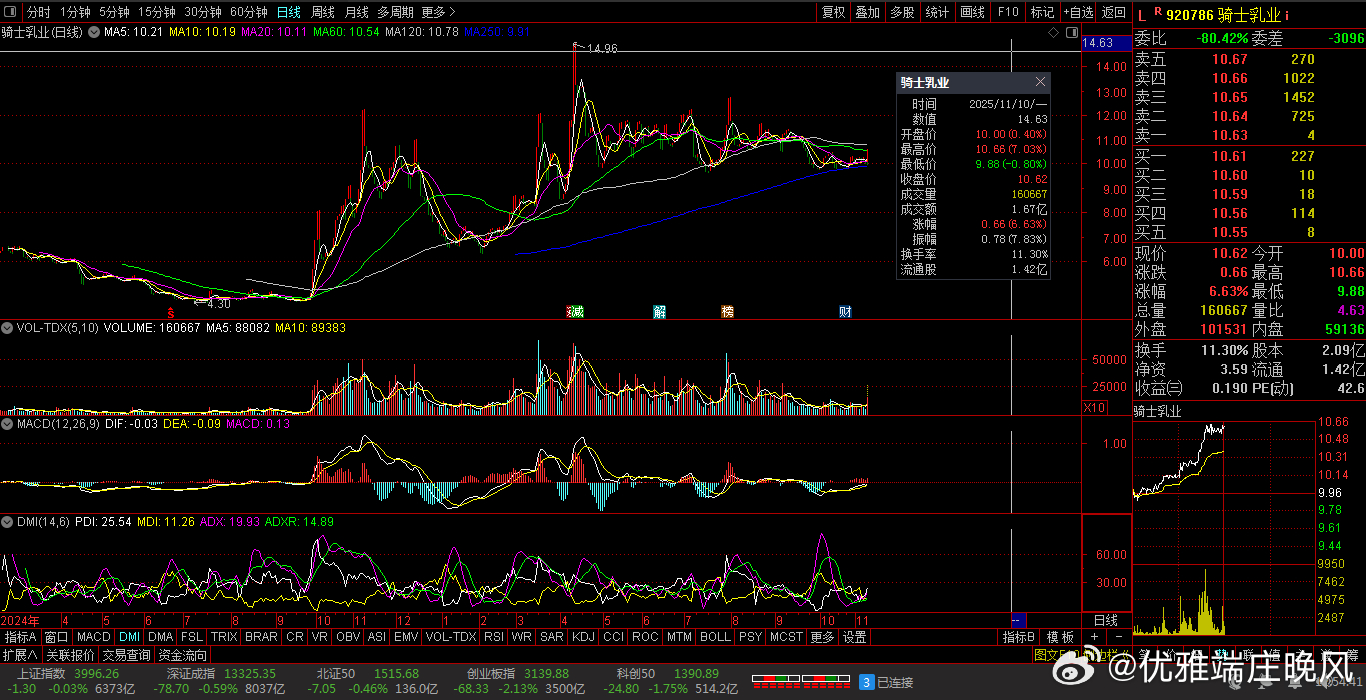1366x700 pixels.
Task: Toggle 叠加 overlay mode
Action: coord(867,12)
